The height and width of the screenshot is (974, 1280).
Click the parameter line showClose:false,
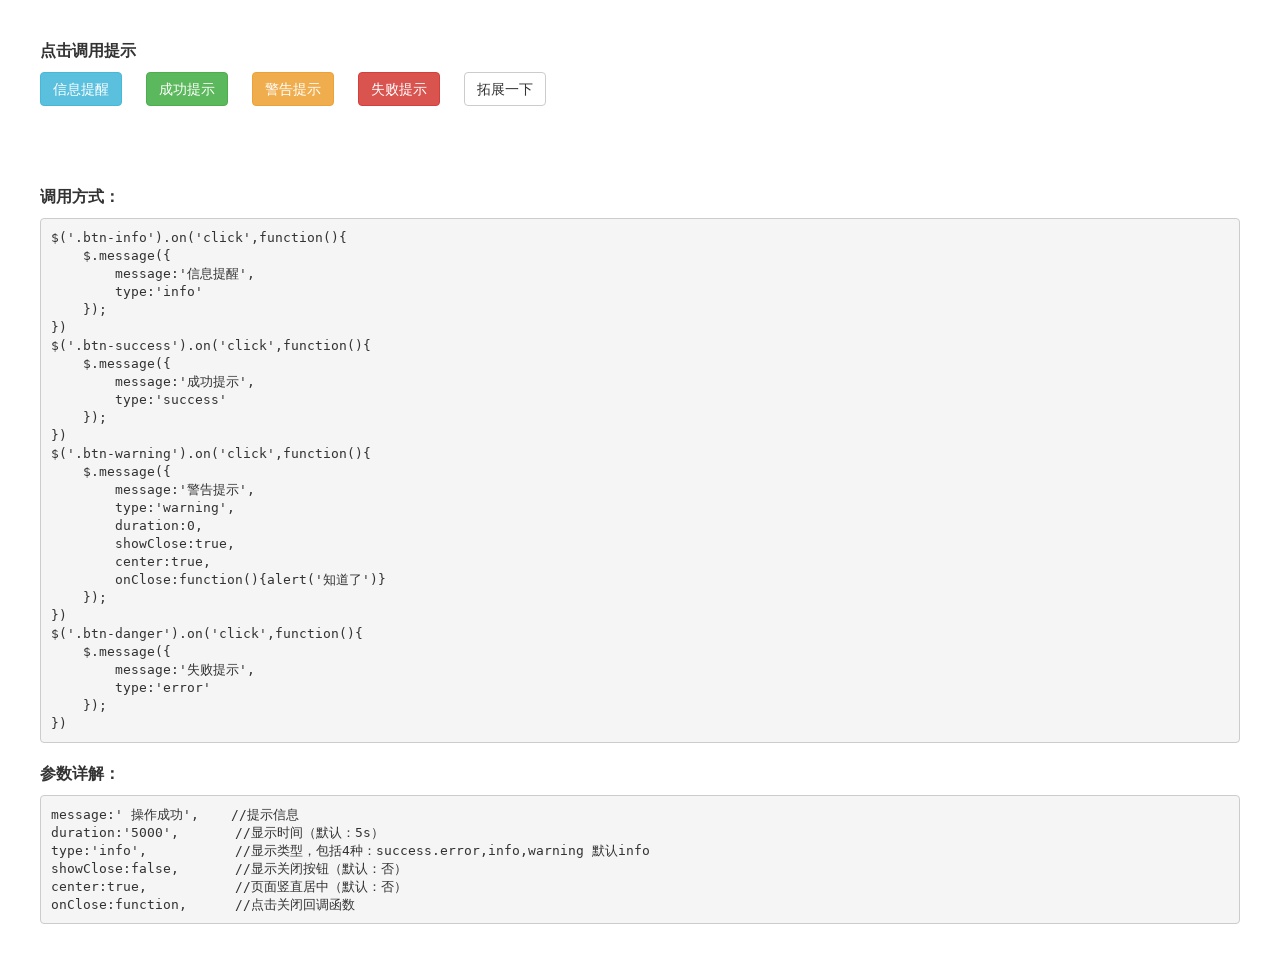point(115,869)
